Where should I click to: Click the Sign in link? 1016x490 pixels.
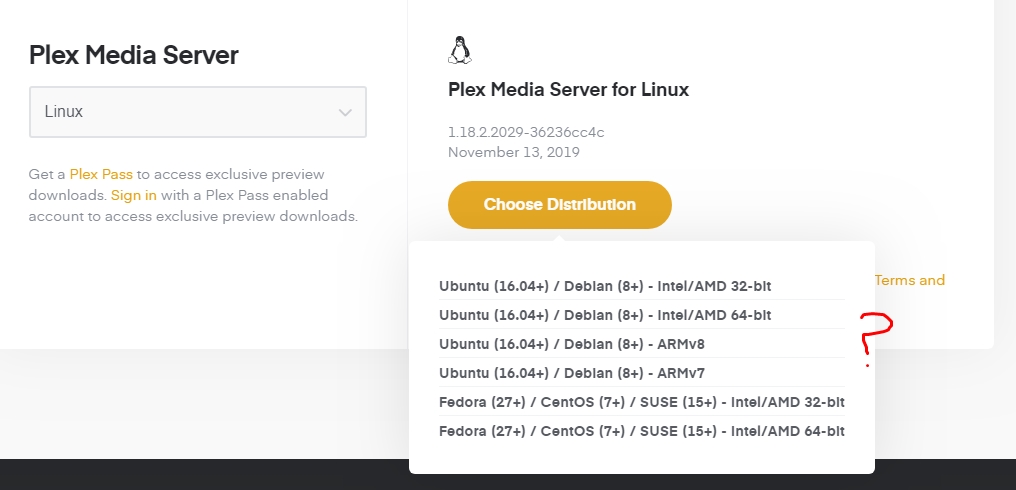tap(133, 195)
